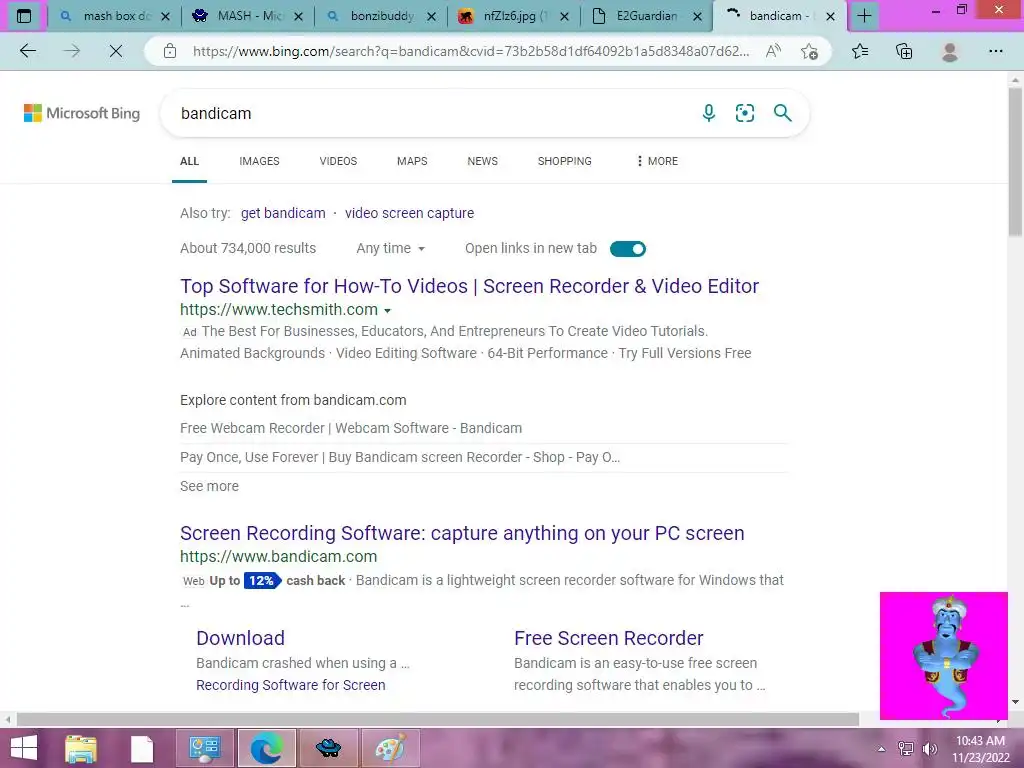This screenshot has width=1024, height=768.
Task: Click the browser address bar URL
Action: pyautogui.click(x=470, y=51)
